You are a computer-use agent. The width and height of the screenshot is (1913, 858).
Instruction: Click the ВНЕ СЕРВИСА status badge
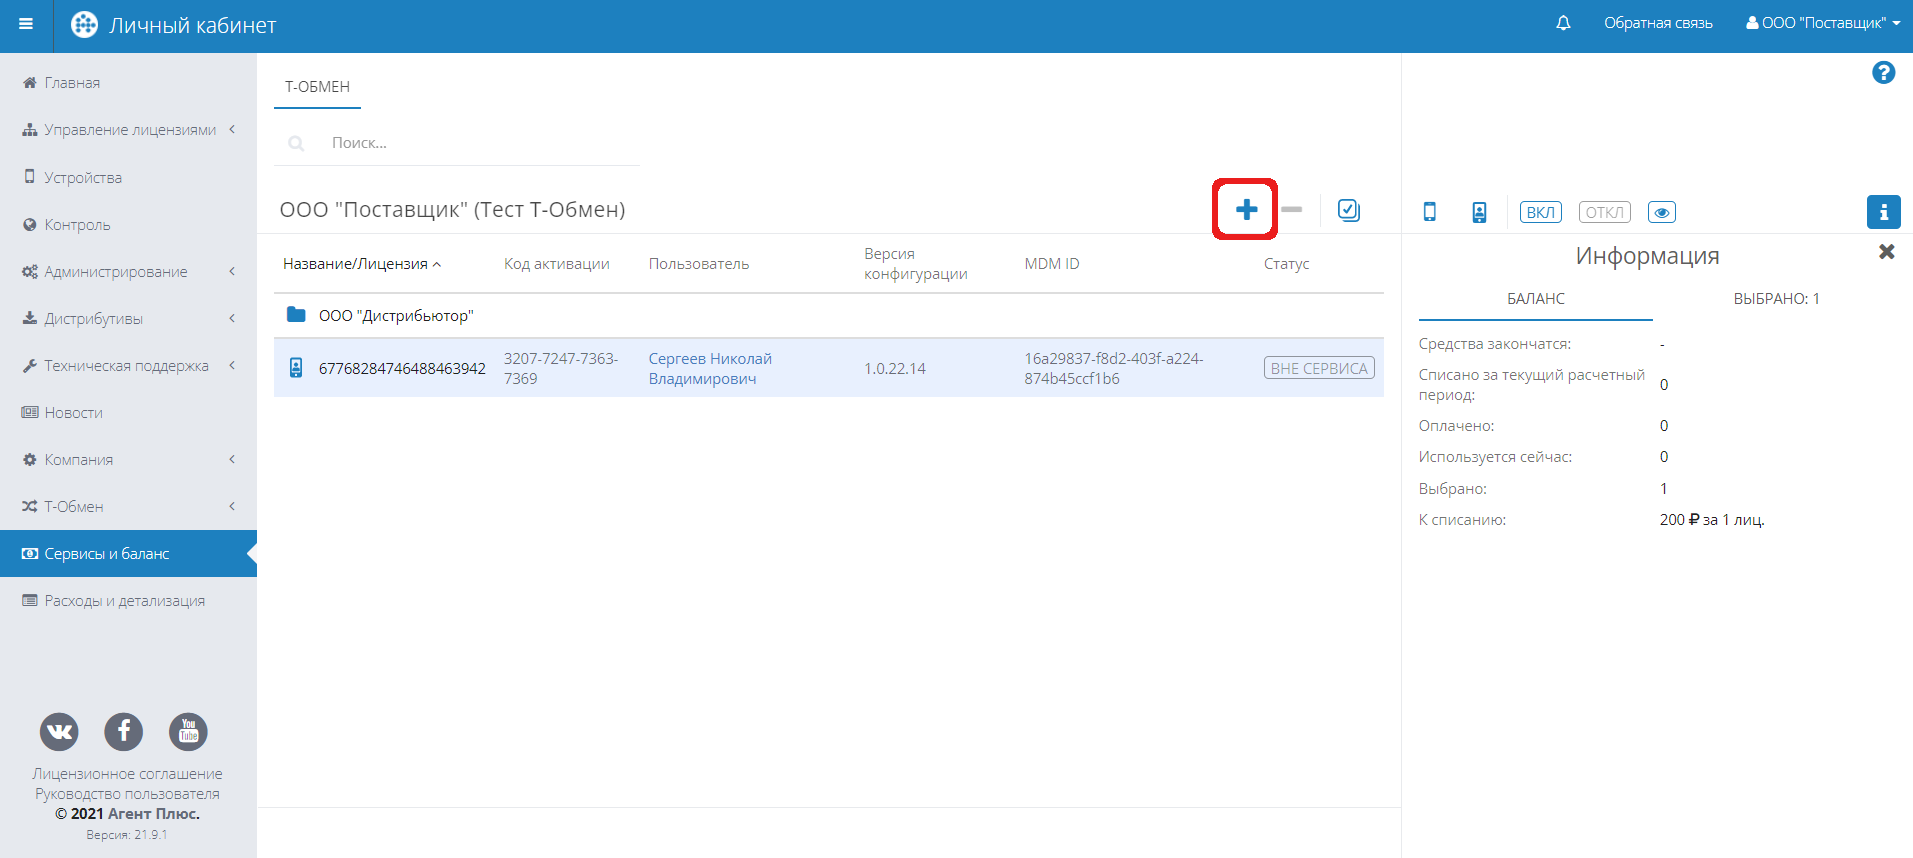(1319, 368)
